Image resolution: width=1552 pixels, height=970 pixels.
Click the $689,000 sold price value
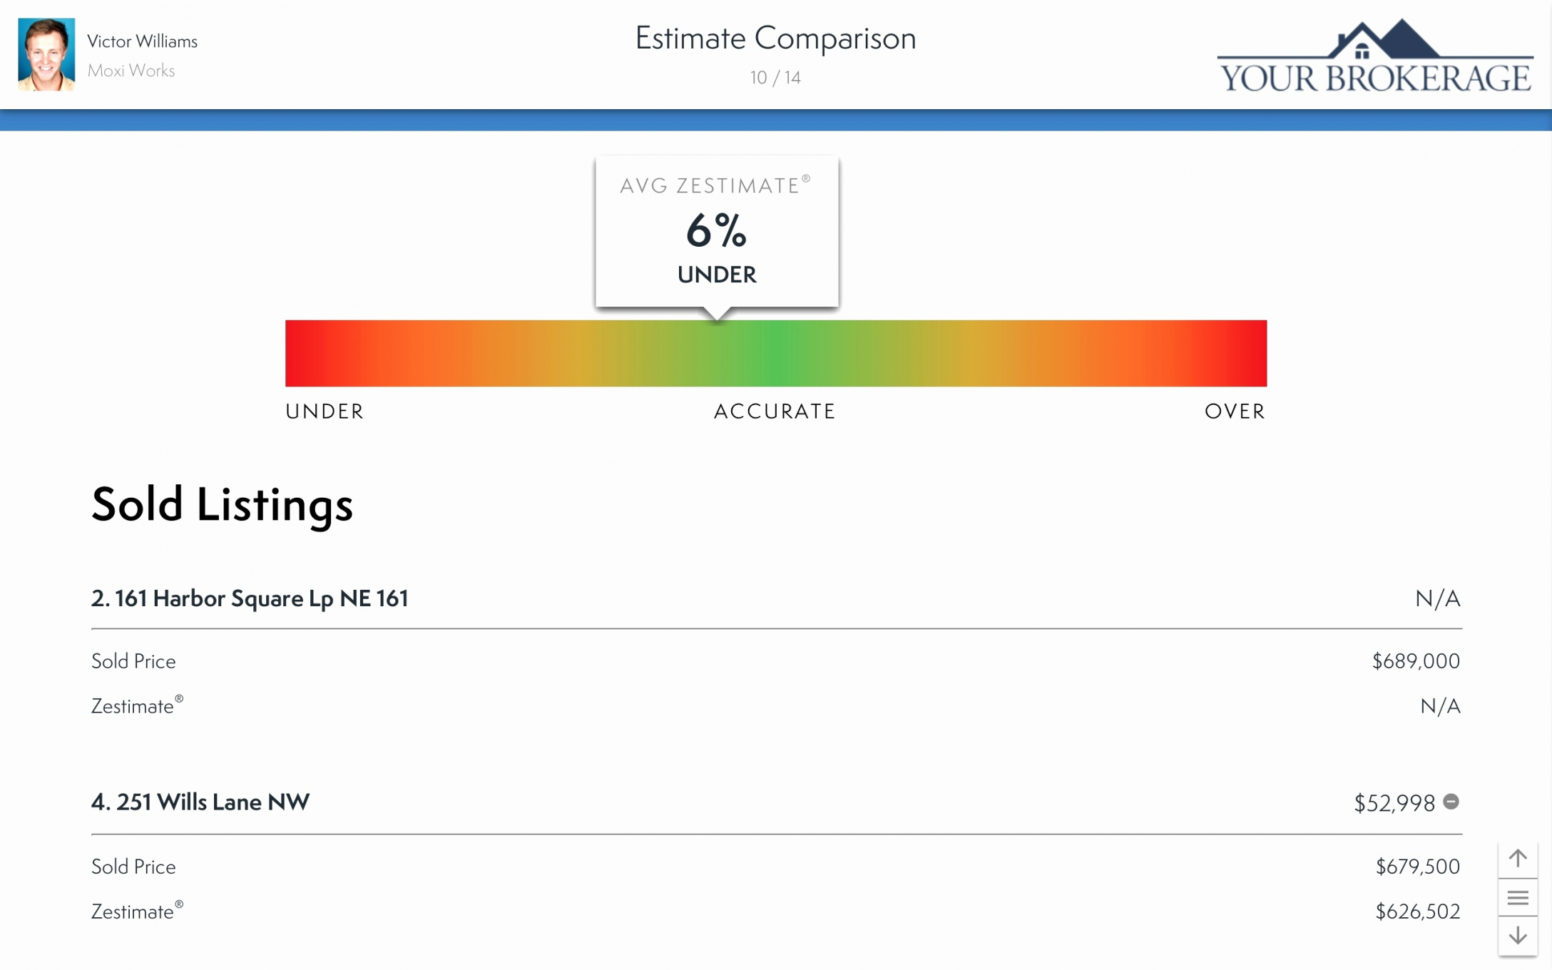1415,661
